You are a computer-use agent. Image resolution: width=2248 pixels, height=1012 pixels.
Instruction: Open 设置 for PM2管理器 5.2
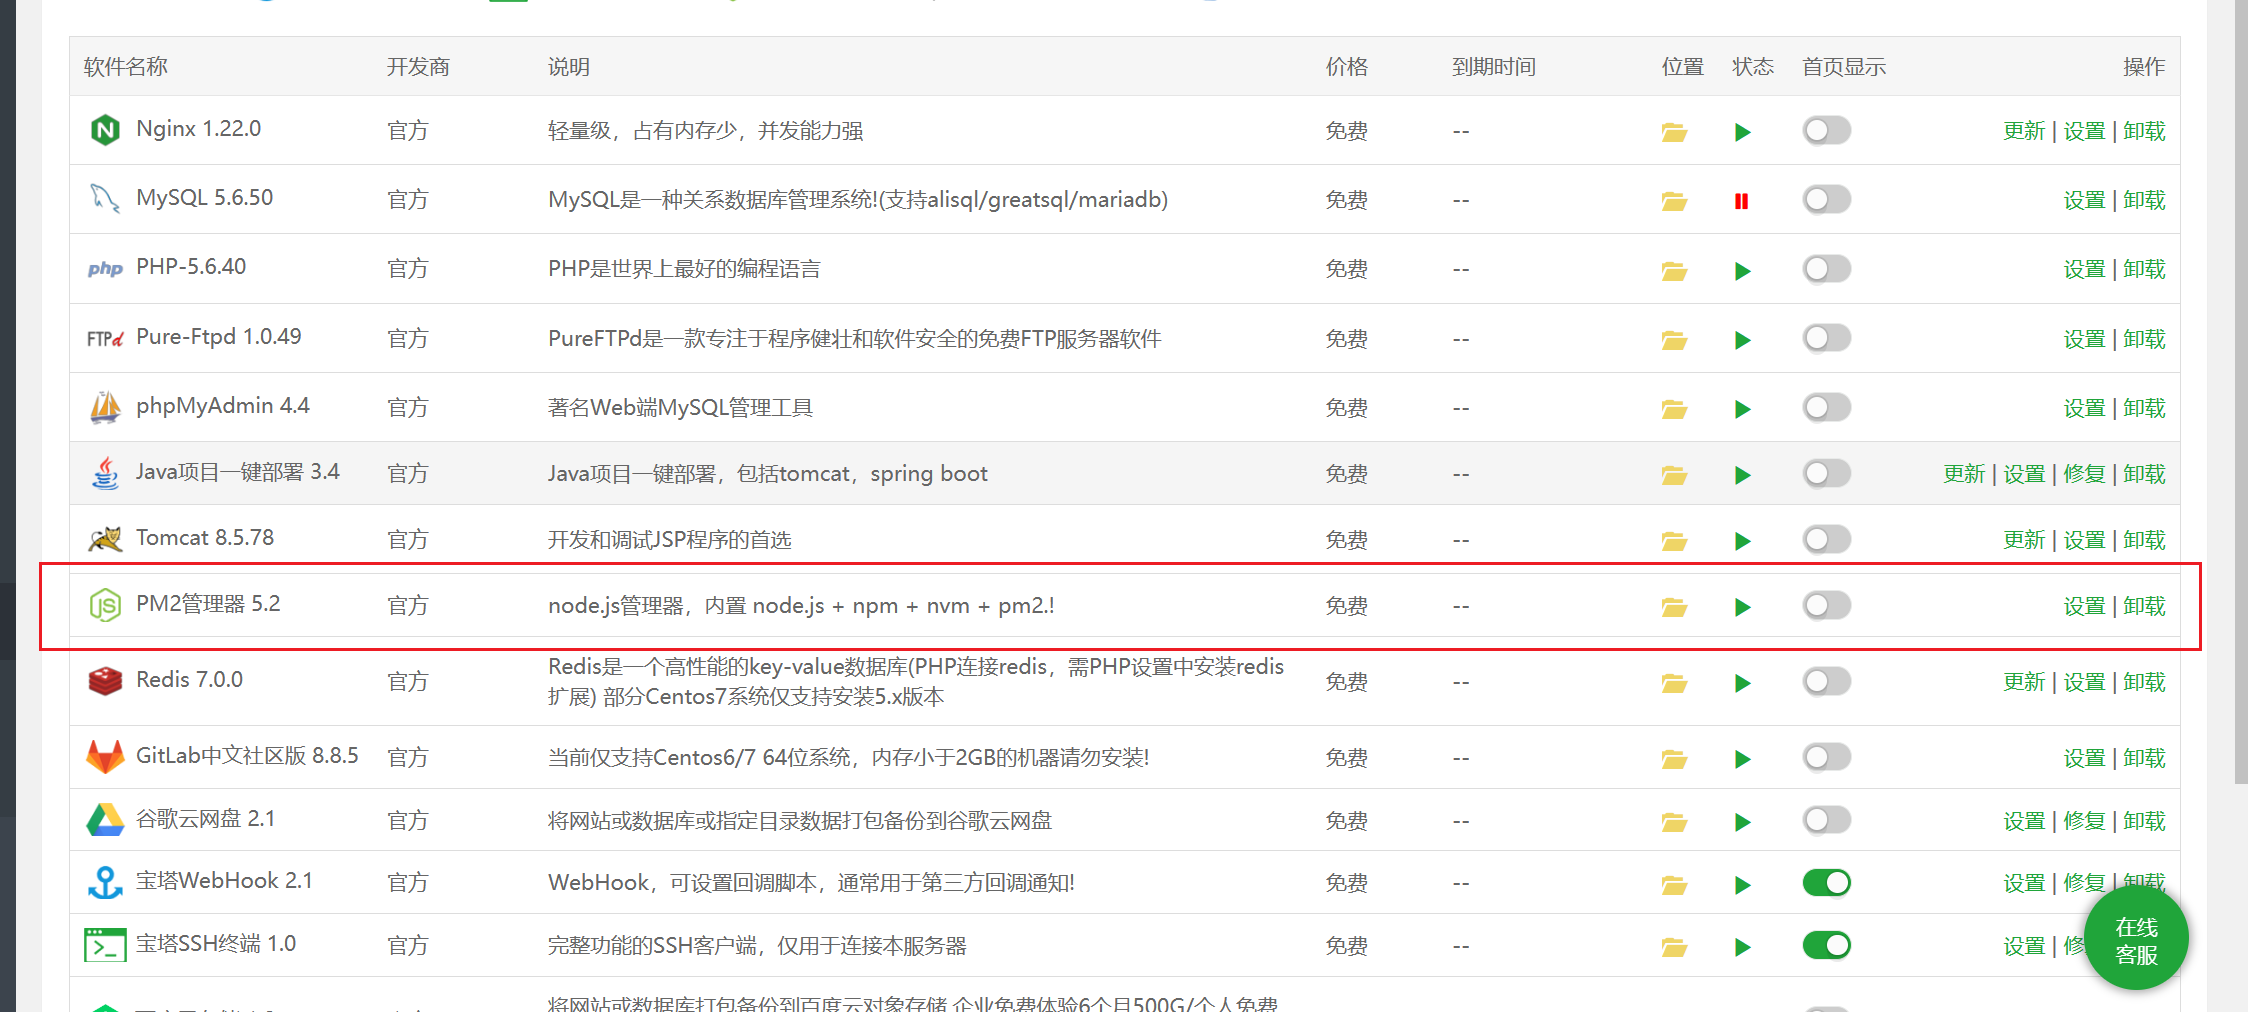(2084, 606)
